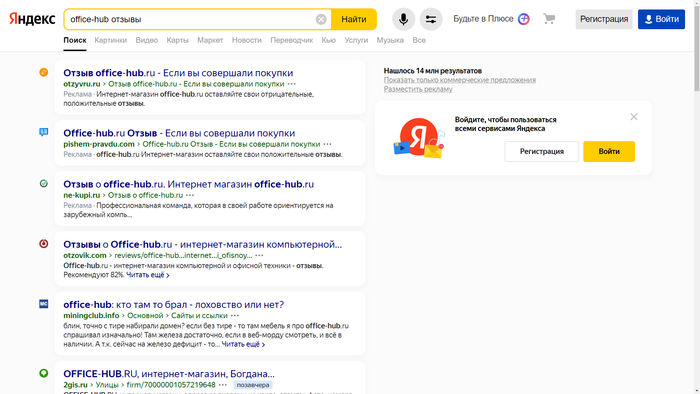The height and width of the screenshot is (394, 700).
Task: Click the Яндекс logo
Action: [x=32, y=19]
